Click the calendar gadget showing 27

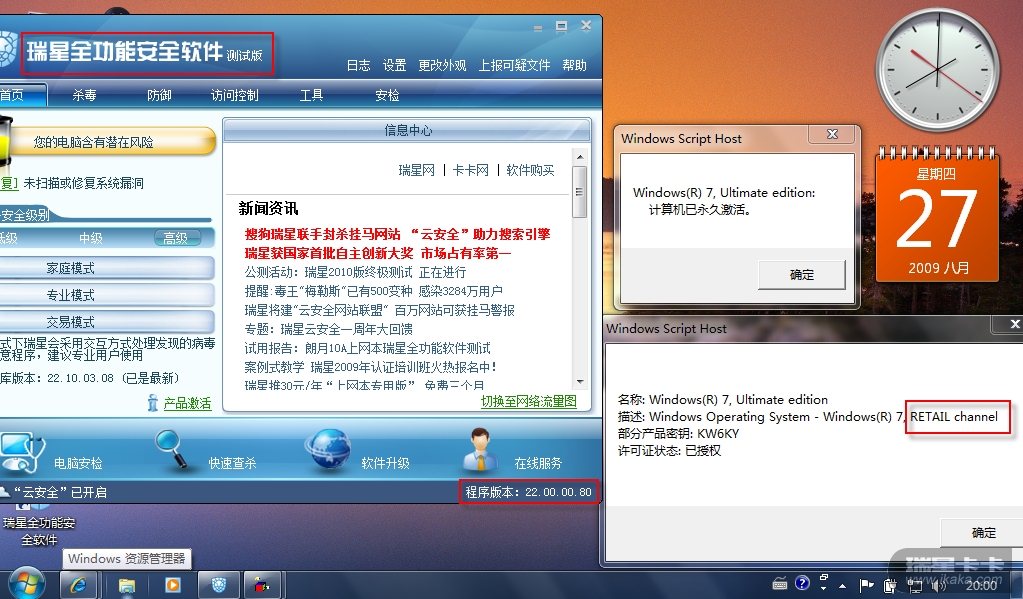pos(937,215)
